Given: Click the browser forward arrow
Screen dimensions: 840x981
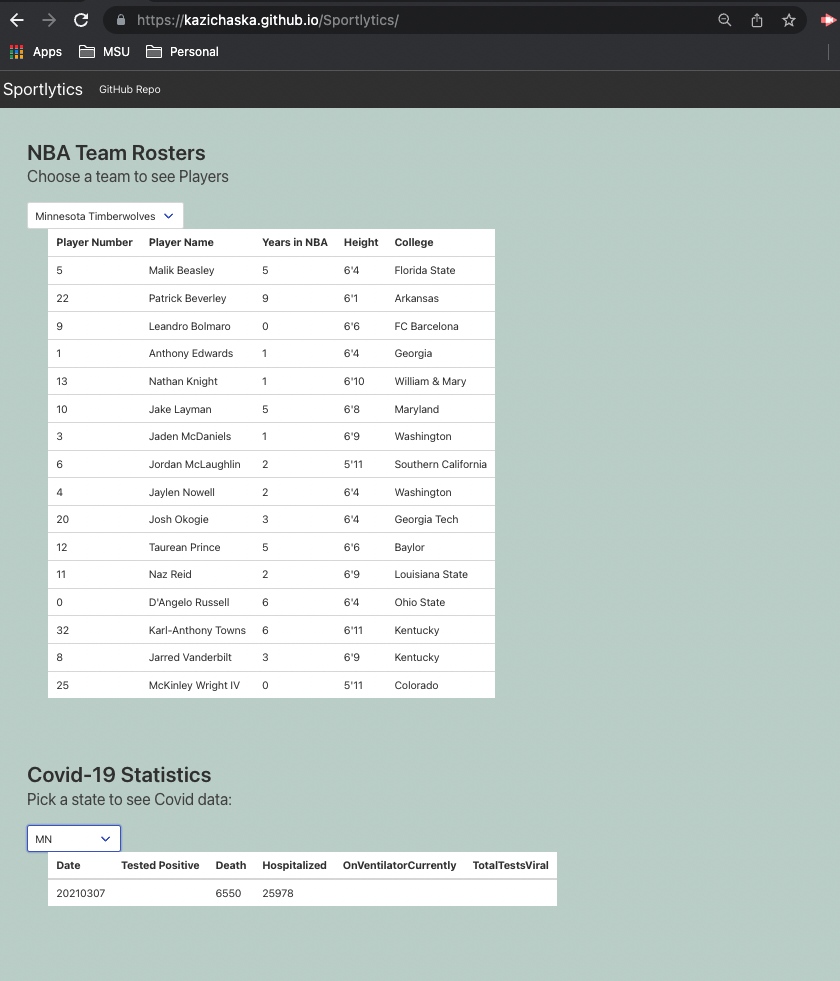Looking at the screenshot, I should 49,20.
